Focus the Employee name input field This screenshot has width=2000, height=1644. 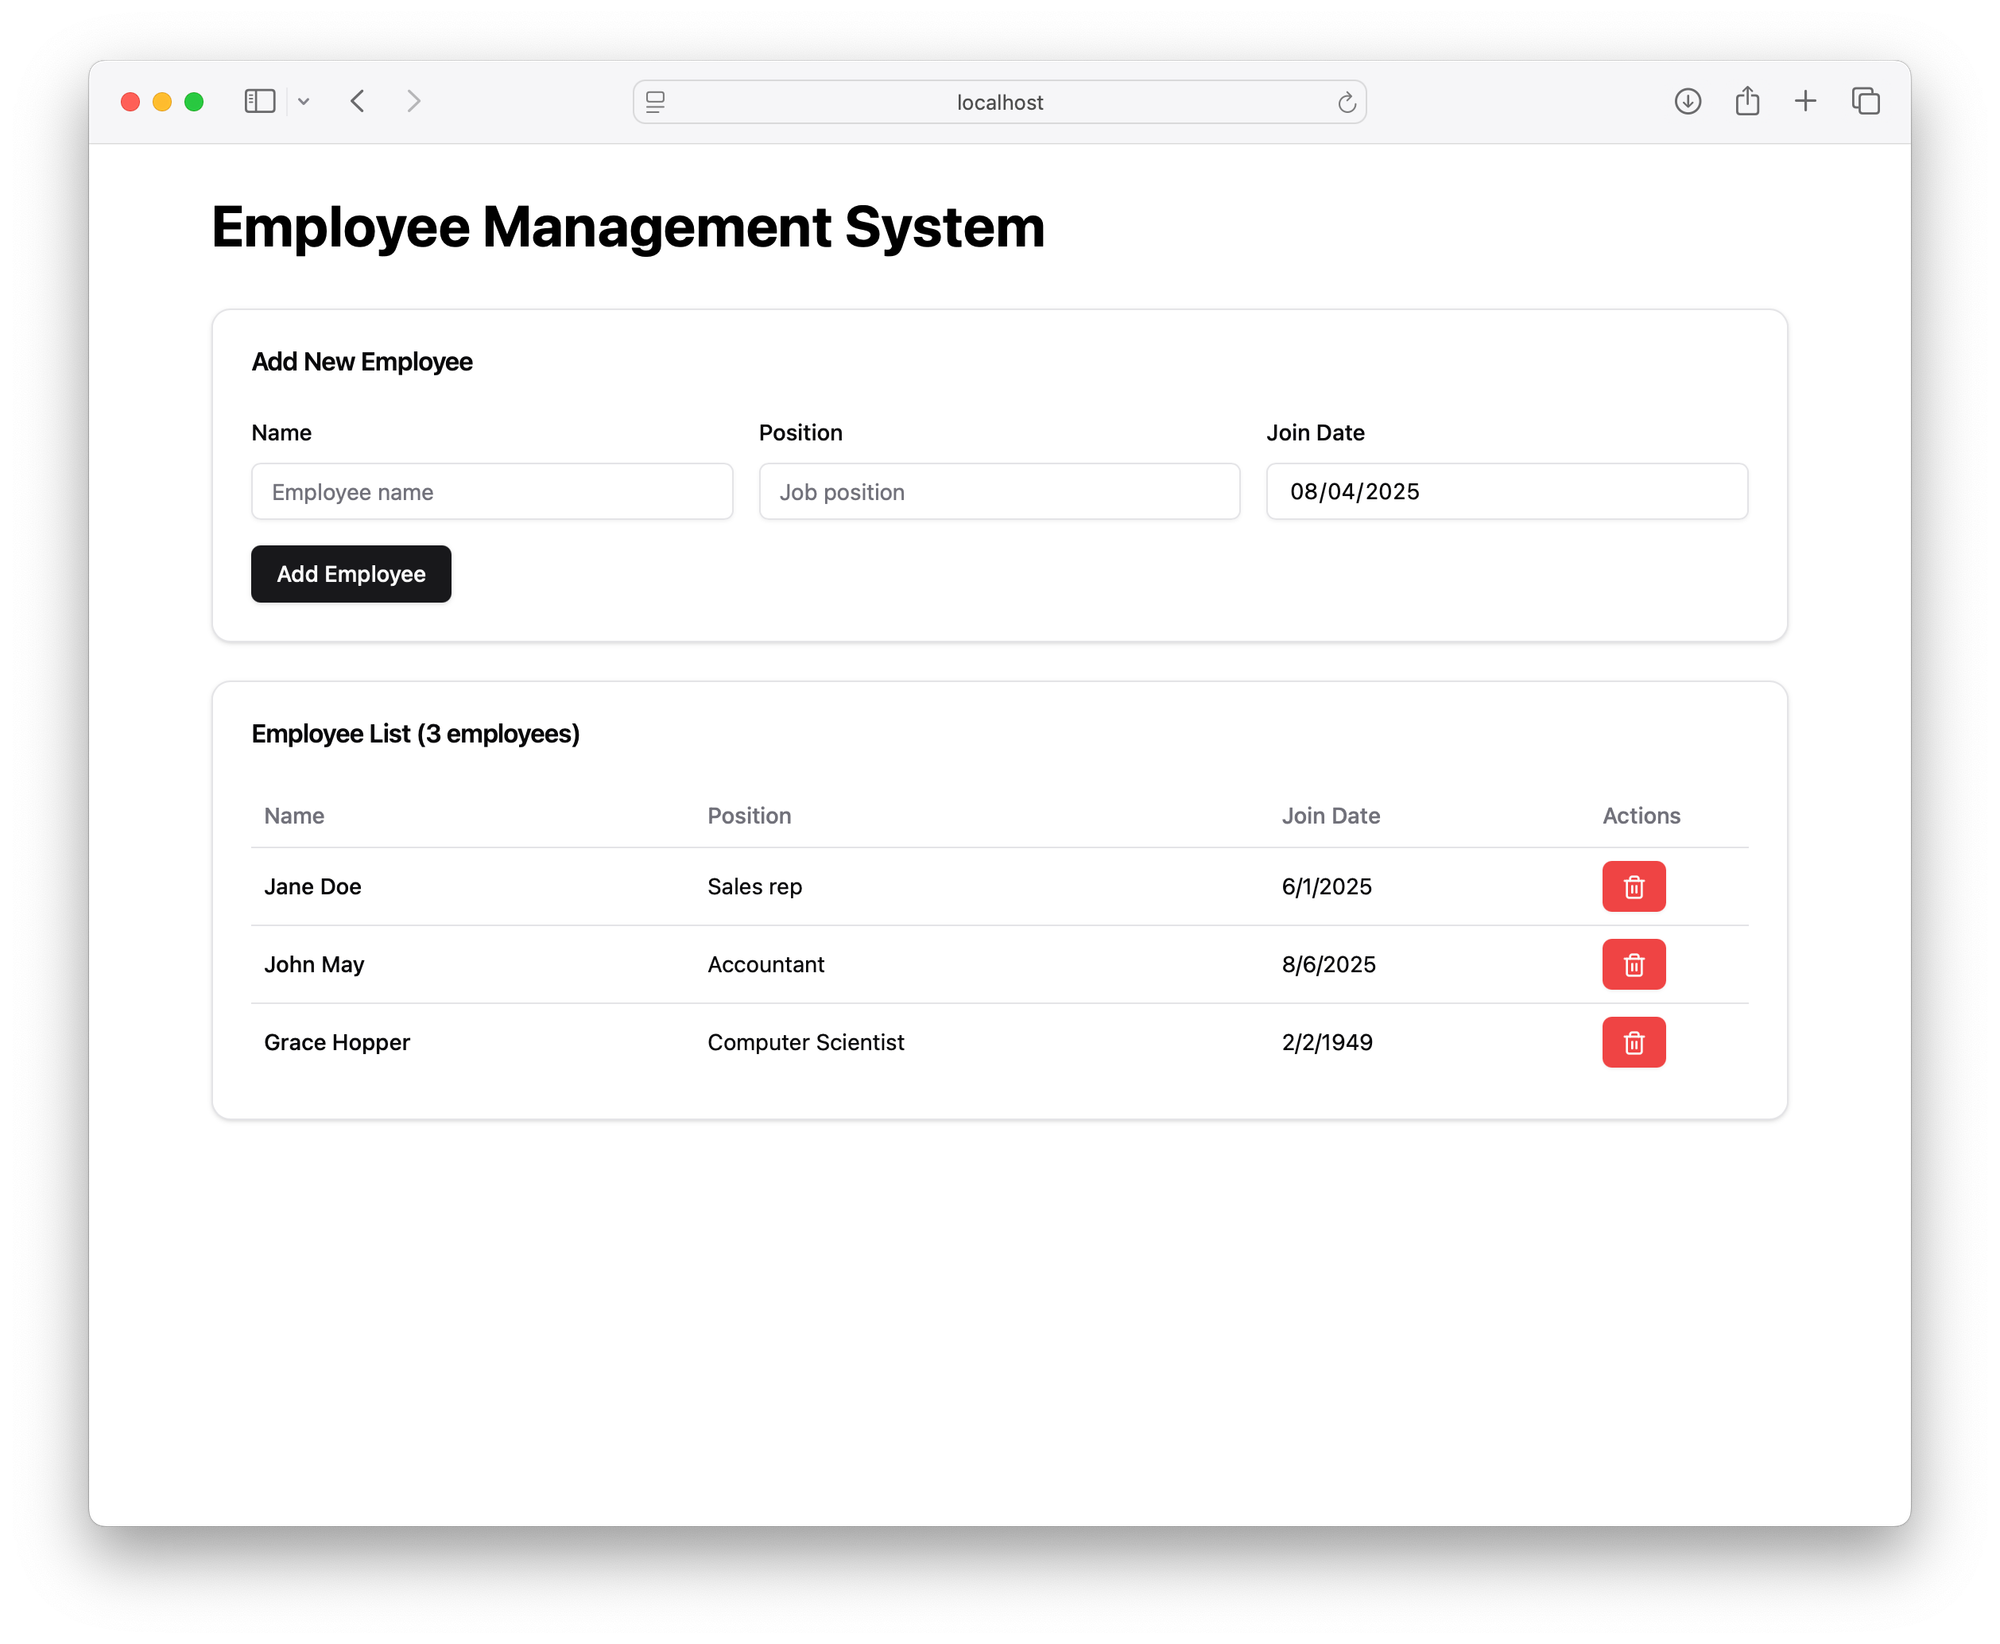tap(492, 491)
